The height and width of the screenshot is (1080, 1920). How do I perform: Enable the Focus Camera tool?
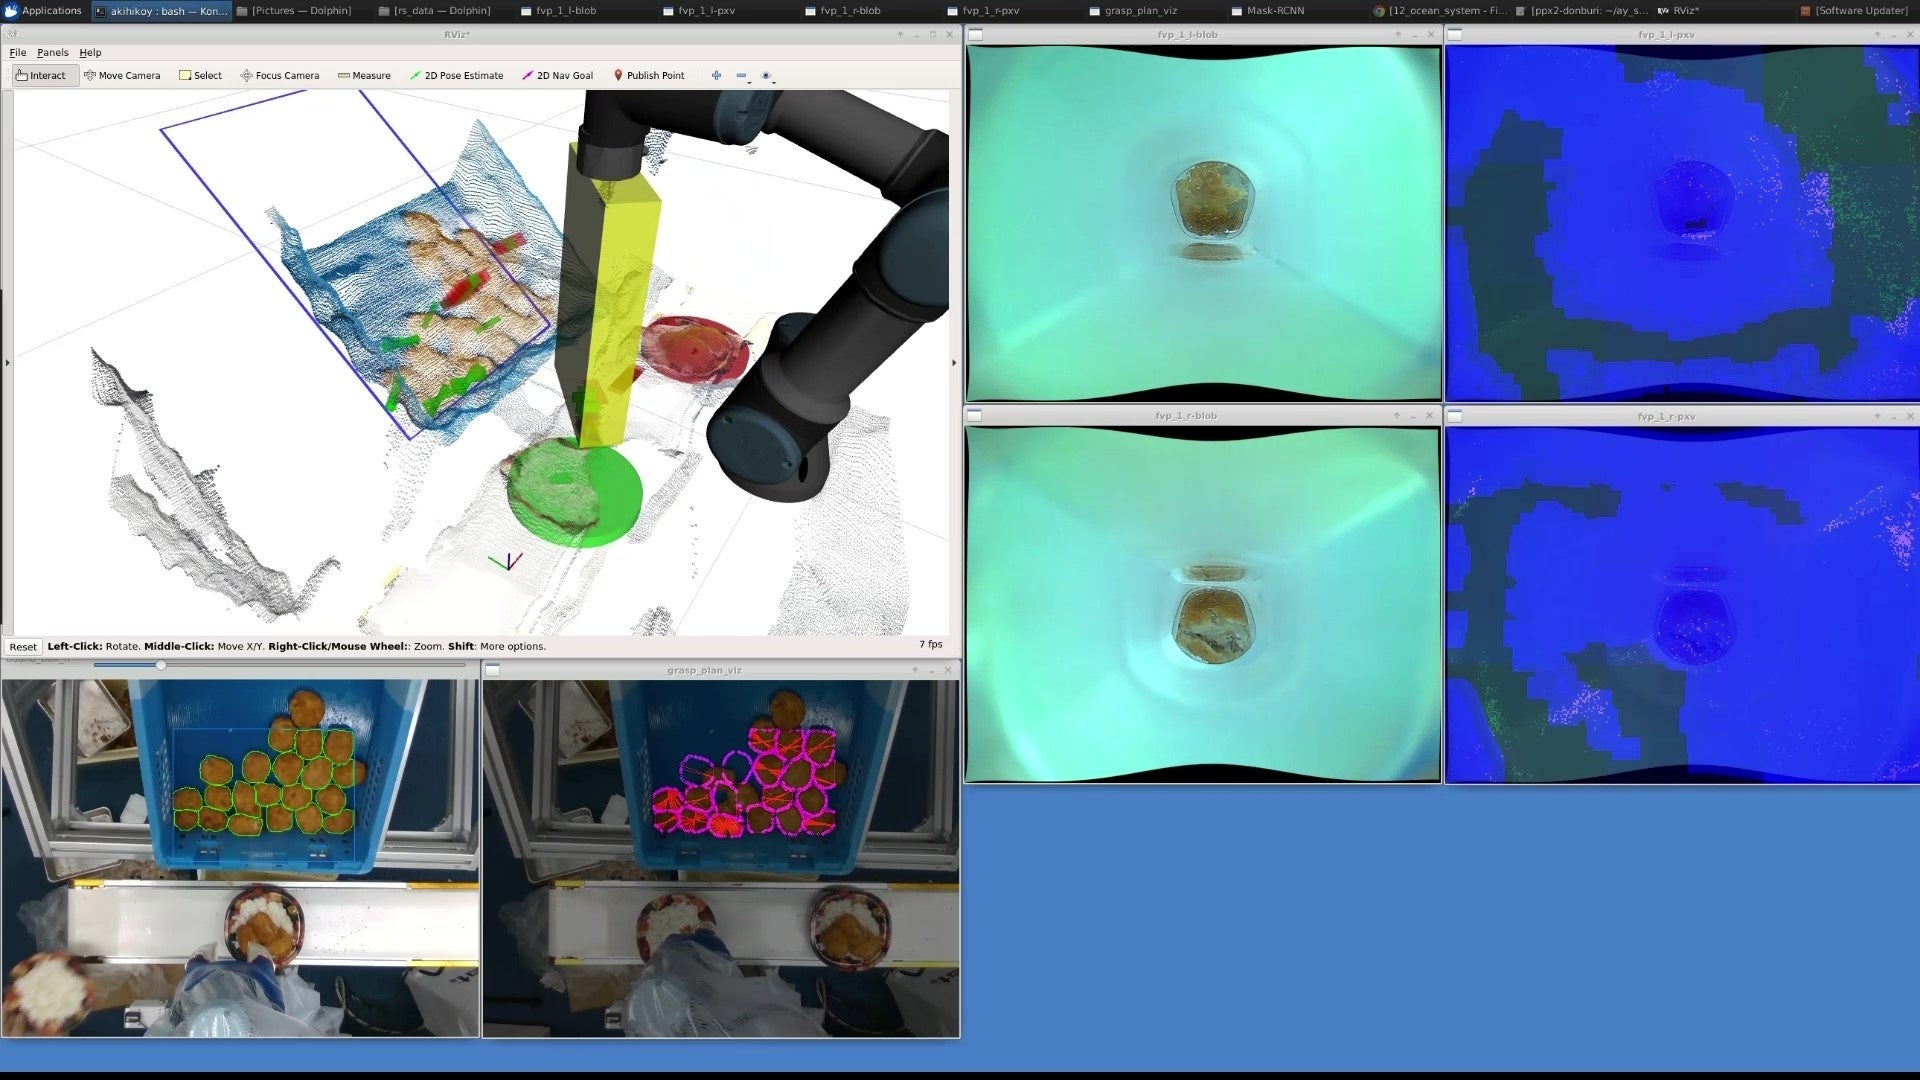(279, 75)
